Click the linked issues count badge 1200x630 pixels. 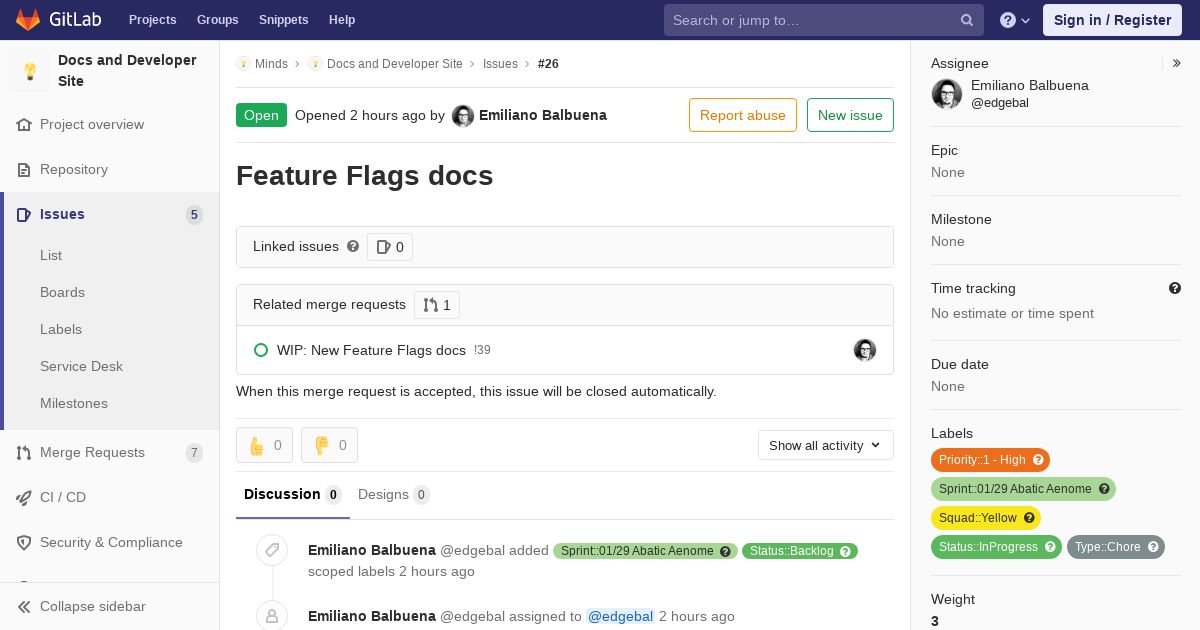[390, 247]
